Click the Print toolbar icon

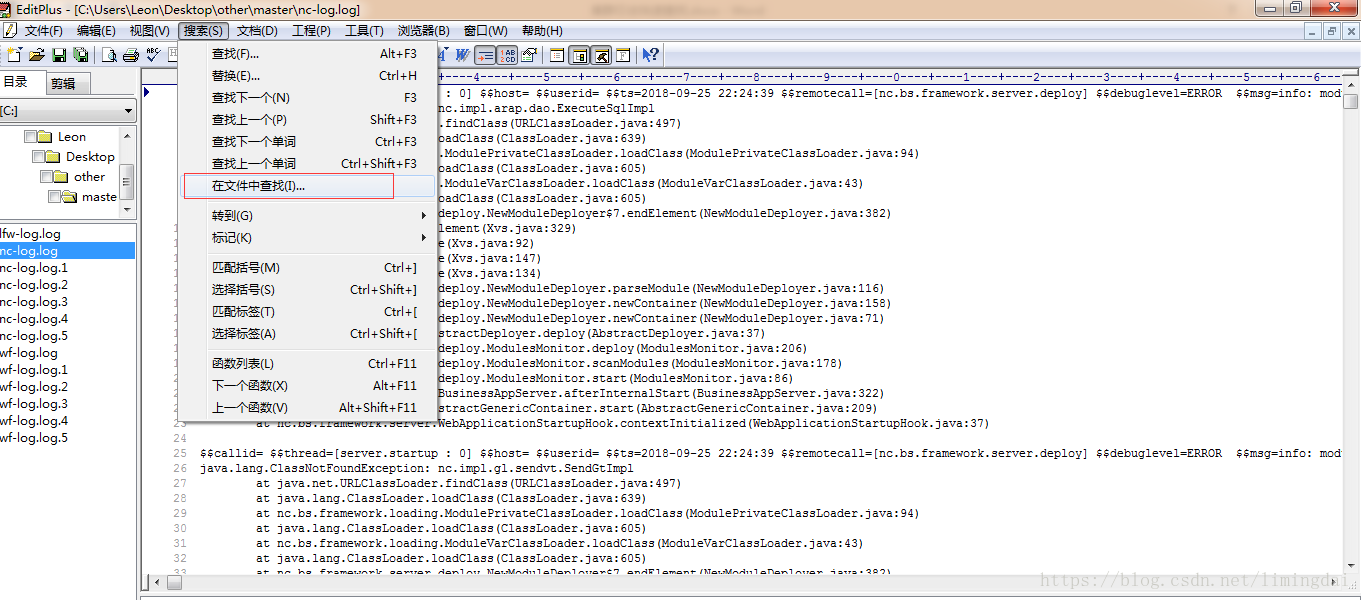coord(131,55)
